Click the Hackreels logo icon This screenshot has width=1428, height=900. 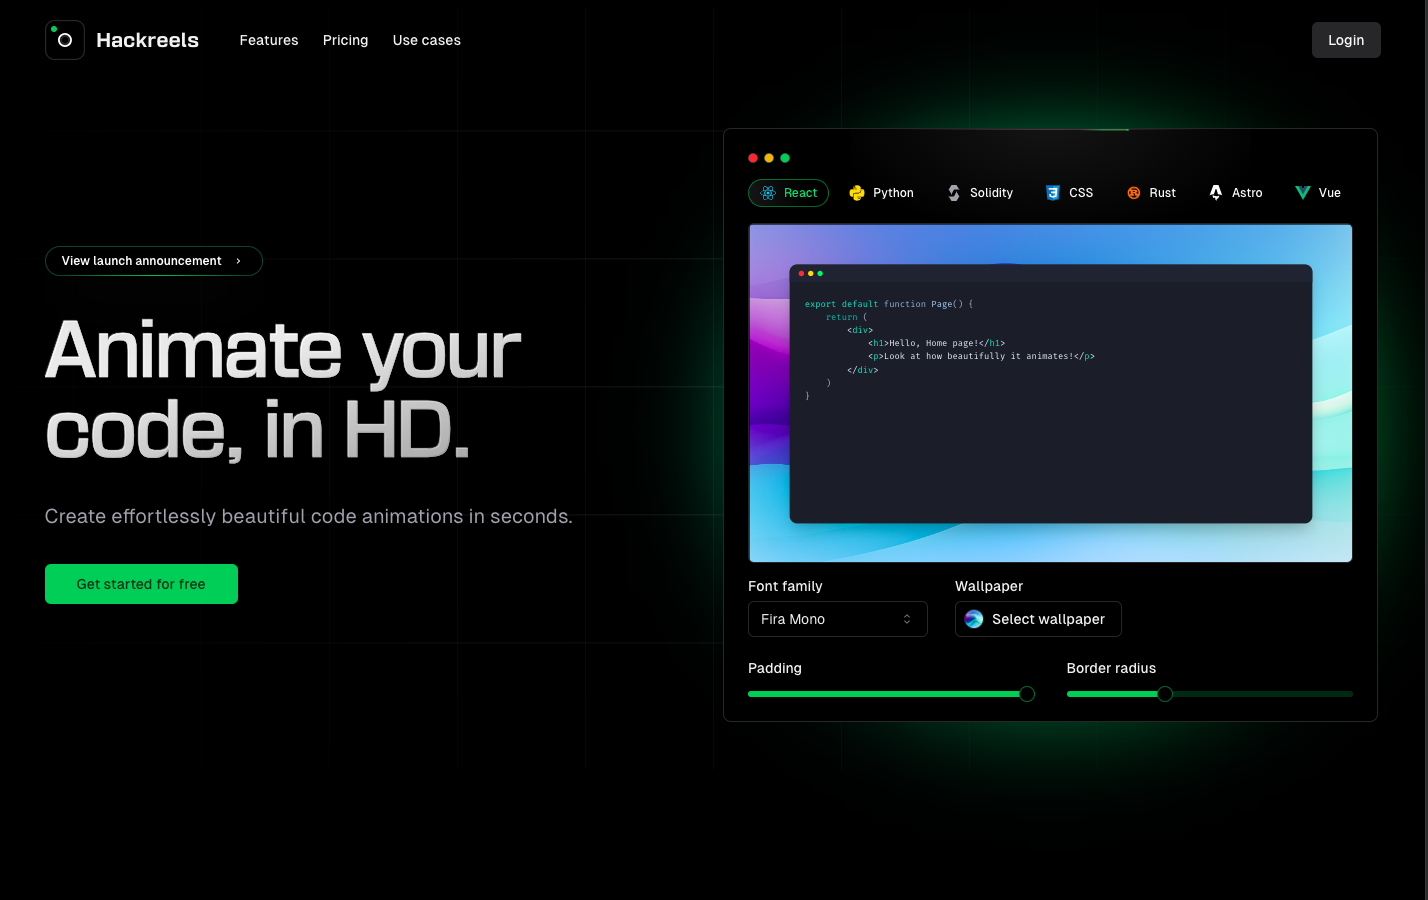[x=65, y=40]
